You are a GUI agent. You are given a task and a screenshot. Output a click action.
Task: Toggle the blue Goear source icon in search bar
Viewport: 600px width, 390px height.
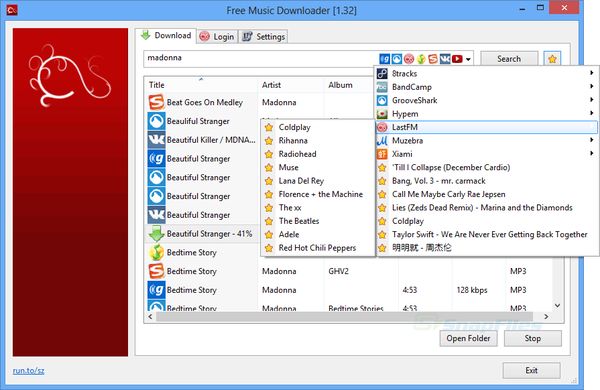(x=385, y=59)
